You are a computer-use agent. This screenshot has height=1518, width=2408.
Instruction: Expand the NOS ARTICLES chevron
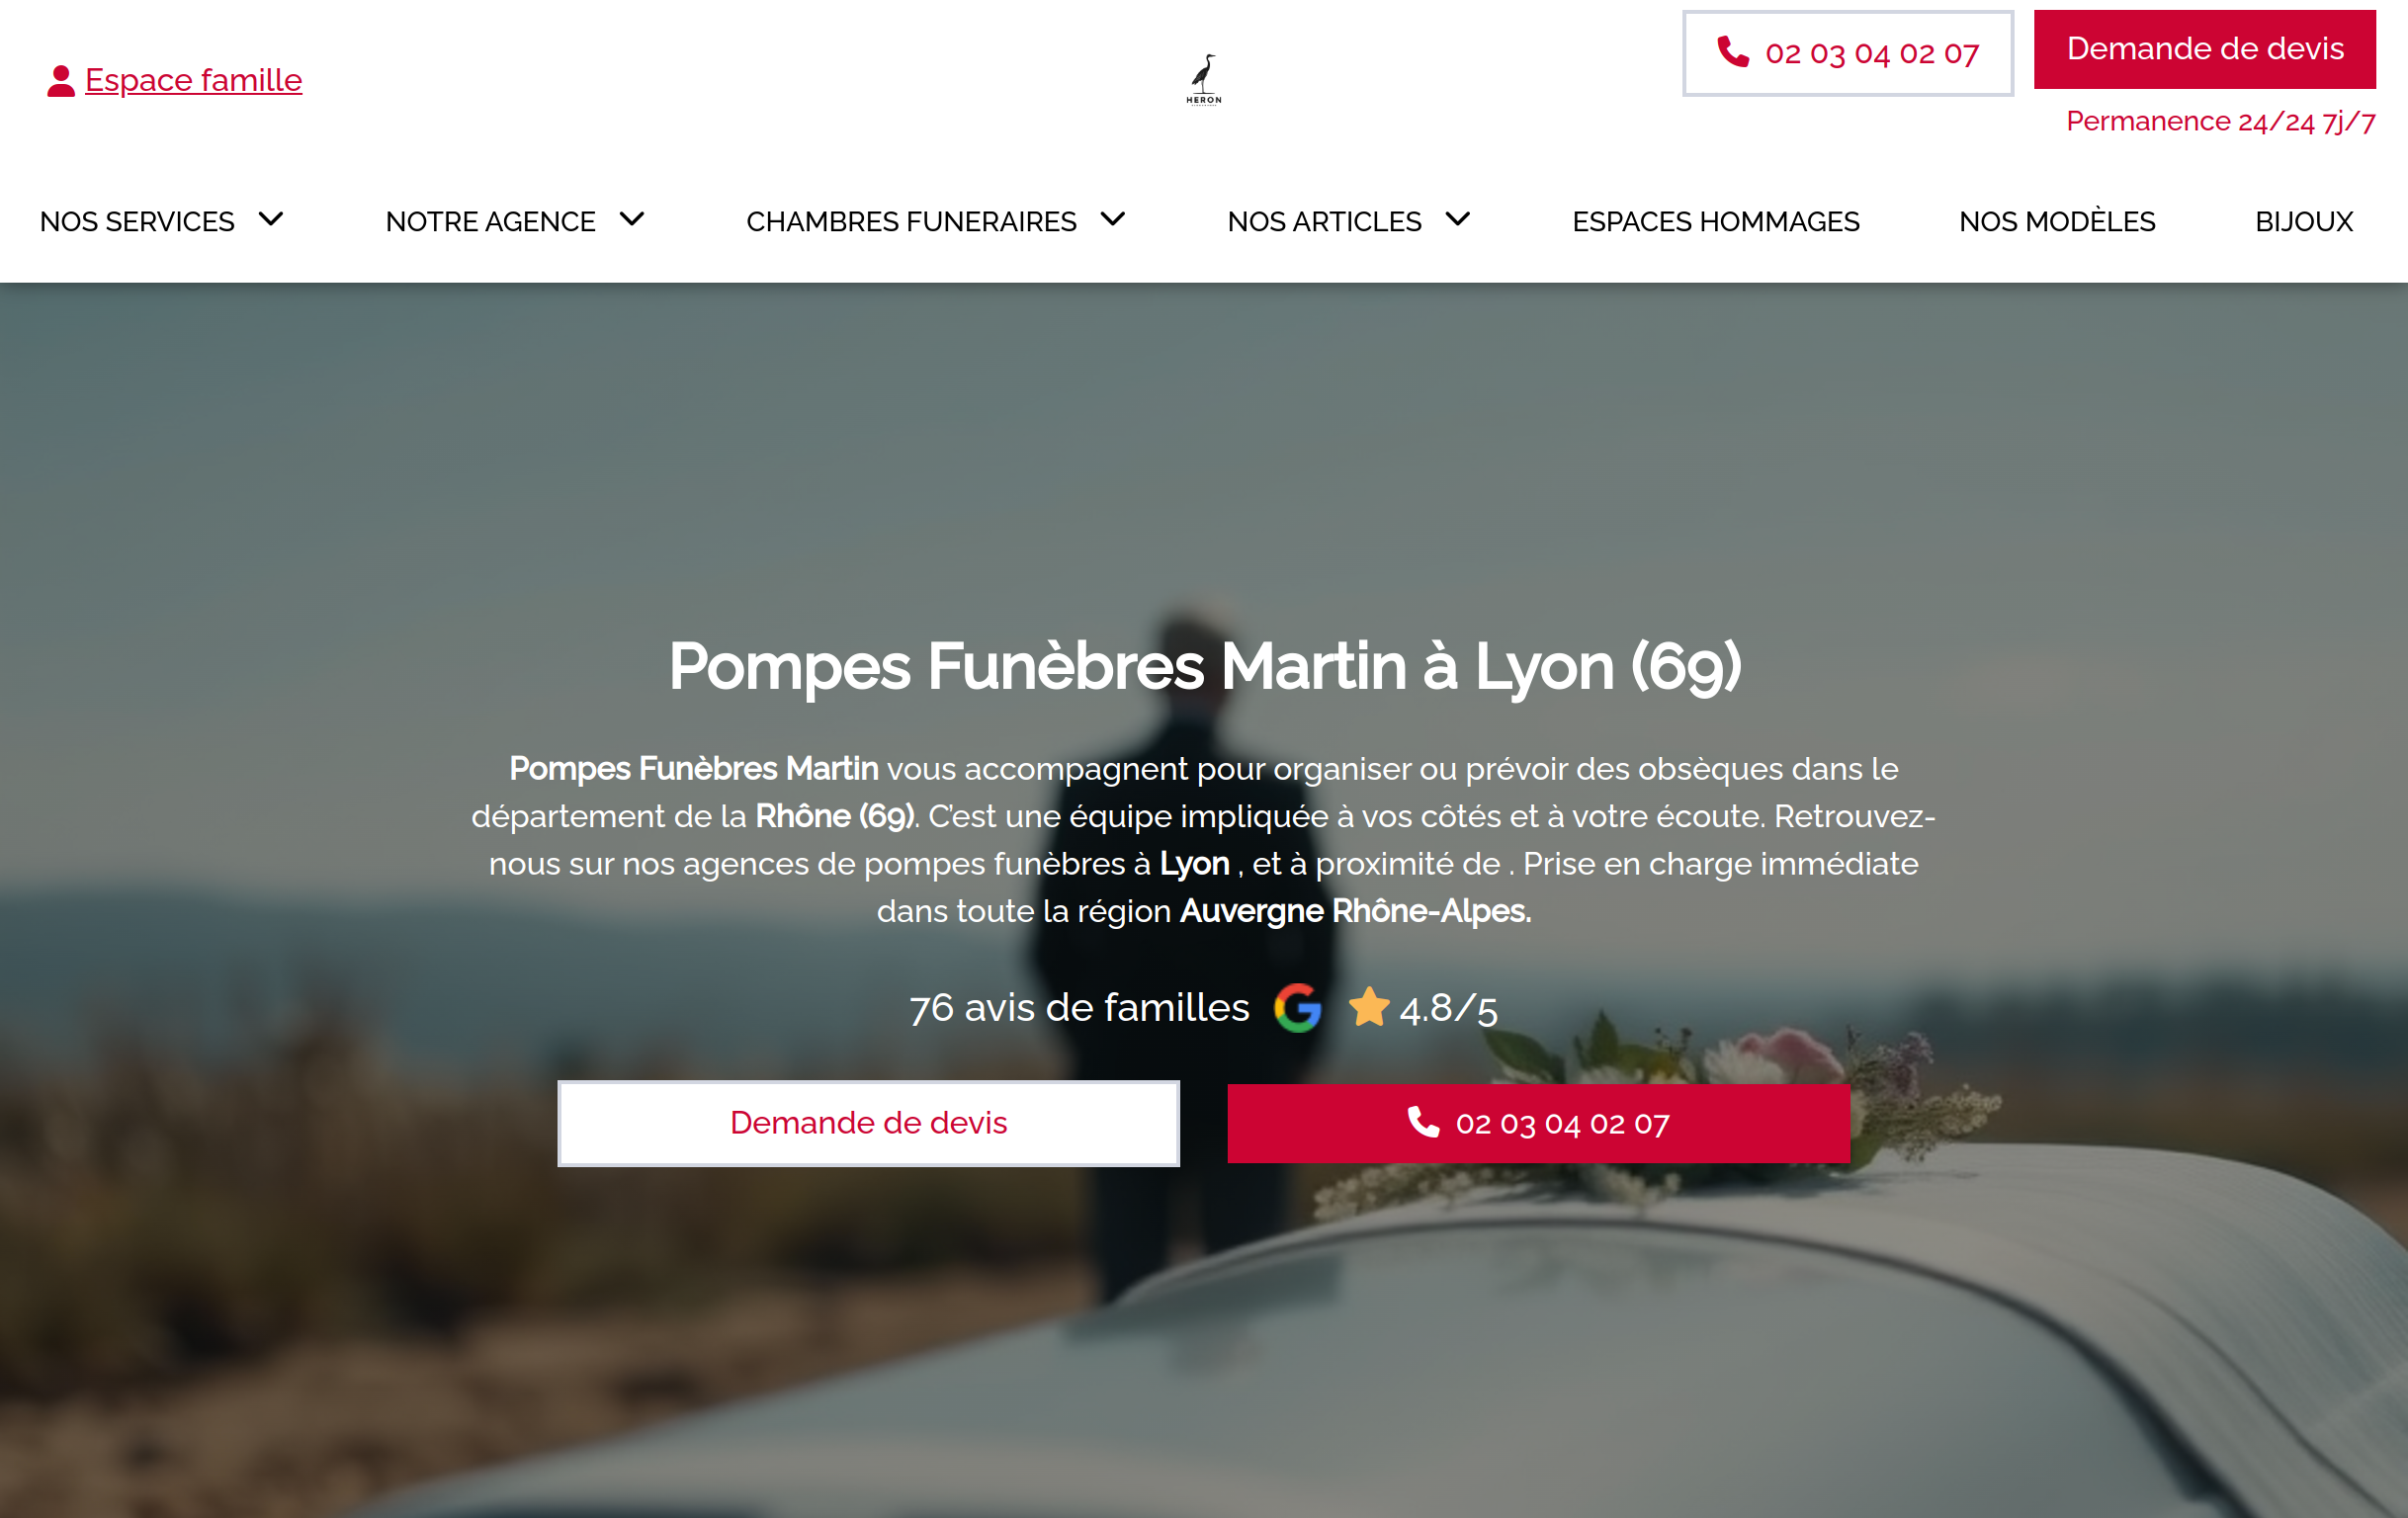click(1458, 219)
